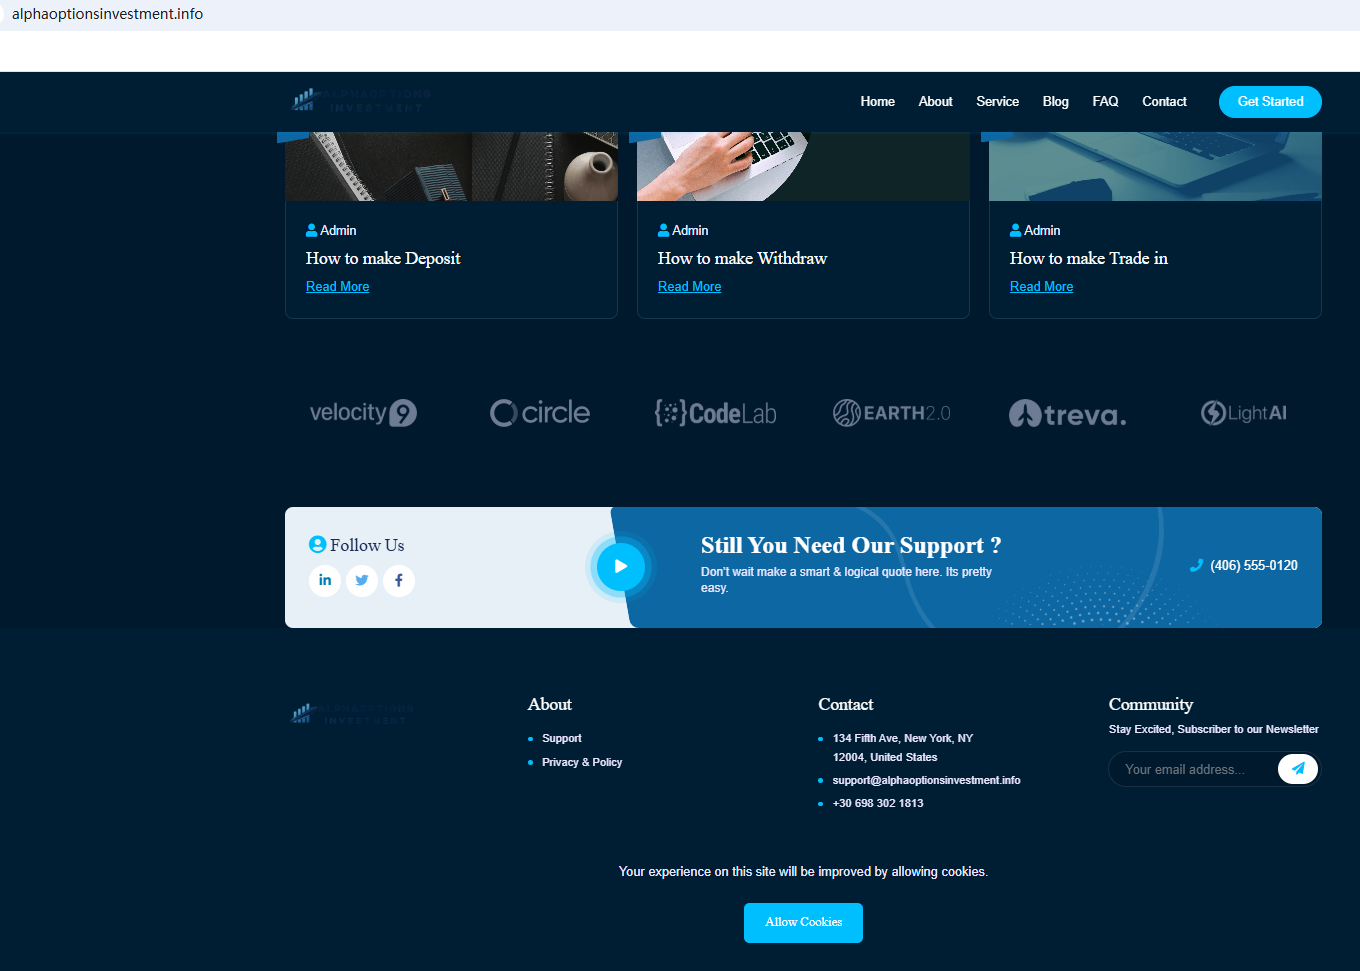Read More on How to make Deposit
This screenshot has width=1360, height=971.
click(x=338, y=287)
